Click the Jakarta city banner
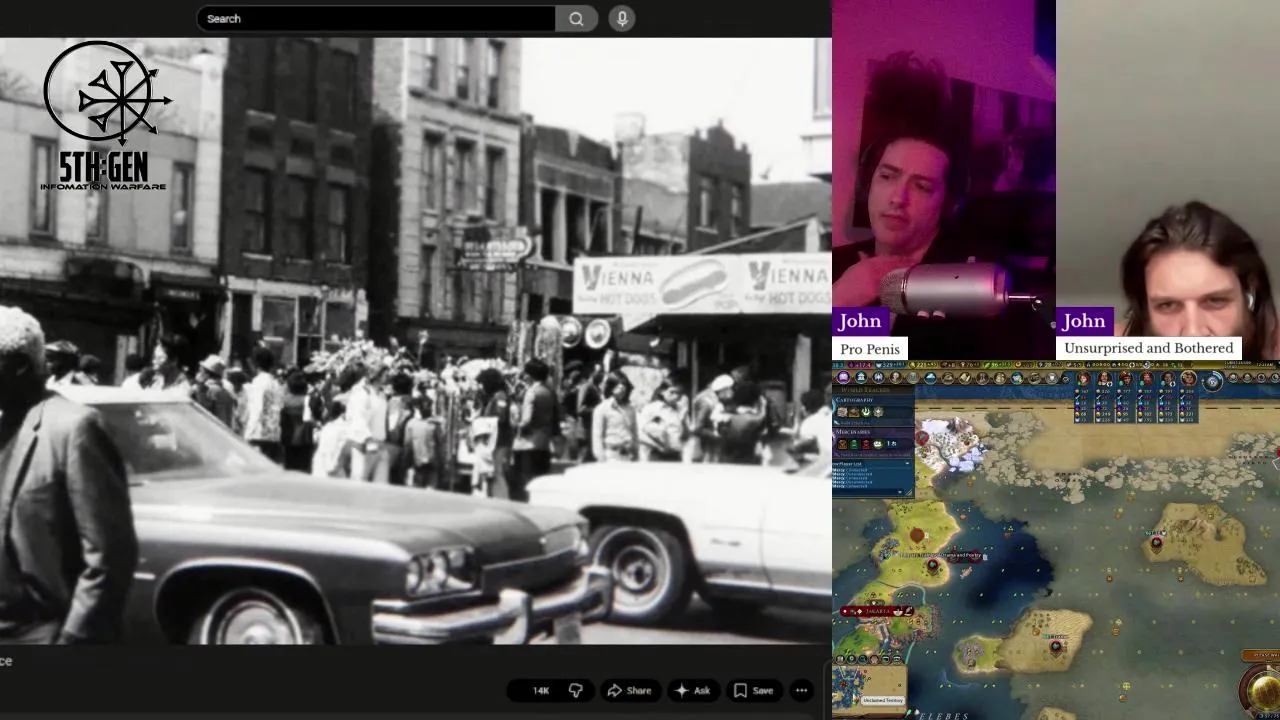 878,610
